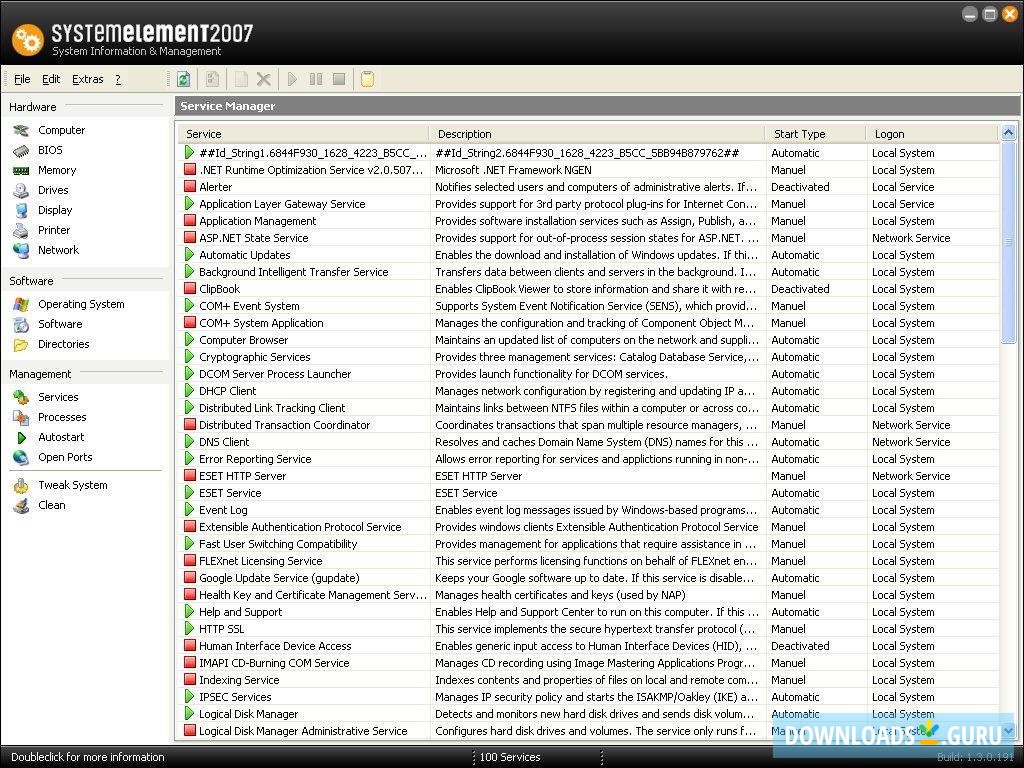Open the Edit menu
Viewport: 1024px width, 768px height.
(51, 79)
